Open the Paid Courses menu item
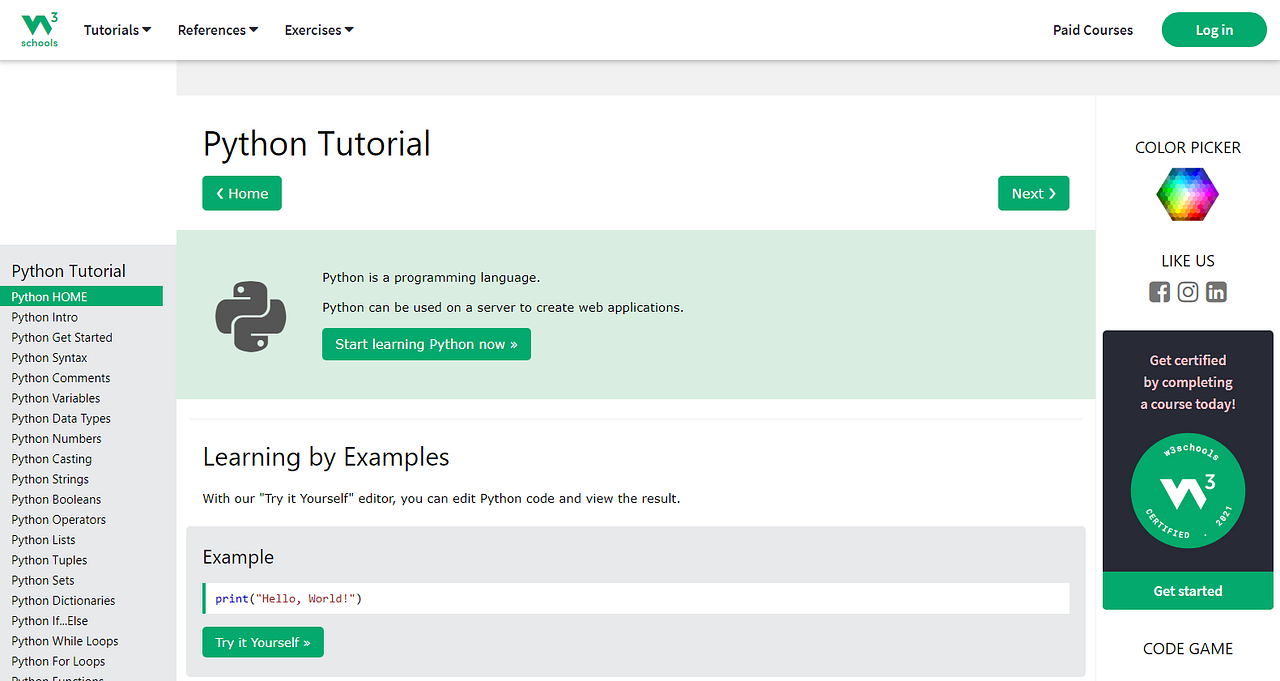Image resolution: width=1280 pixels, height=681 pixels. click(1092, 30)
